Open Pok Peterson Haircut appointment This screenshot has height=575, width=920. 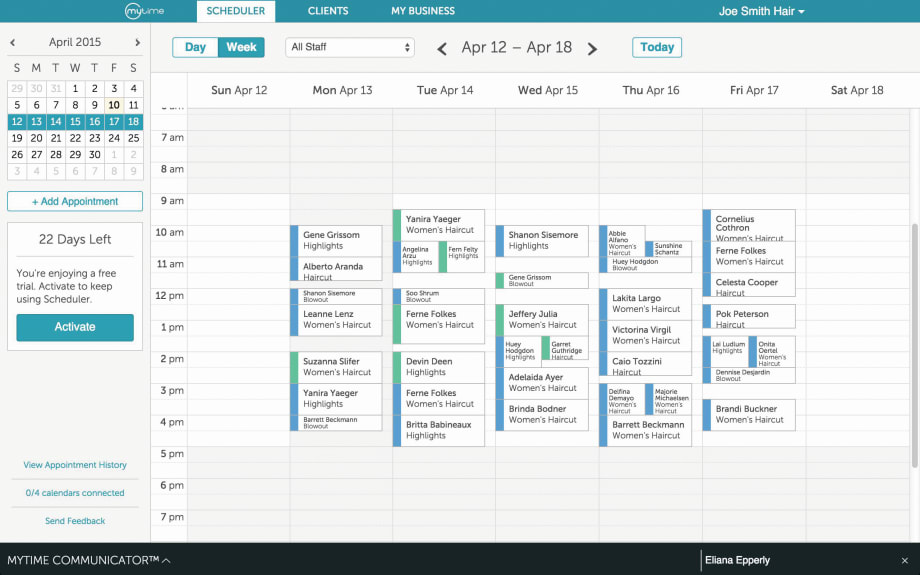[749, 316]
